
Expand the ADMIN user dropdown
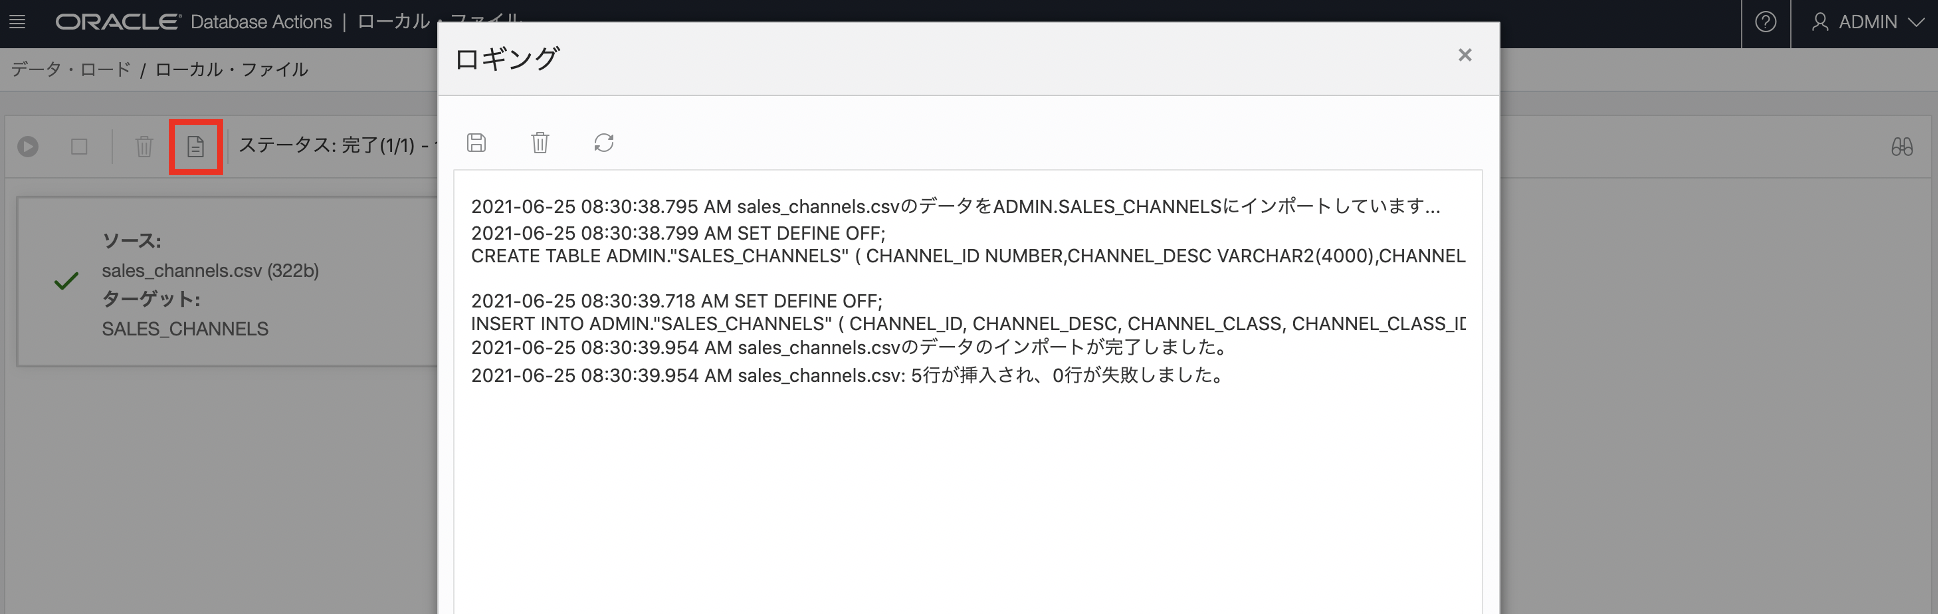click(x=1867, y=22)
